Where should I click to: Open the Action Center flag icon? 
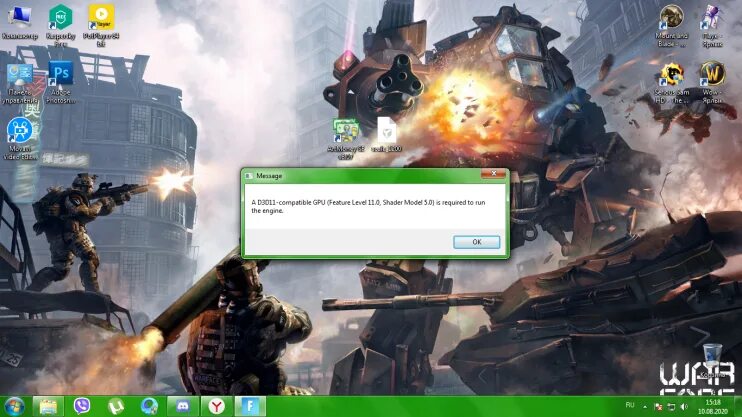coord(658,406)
